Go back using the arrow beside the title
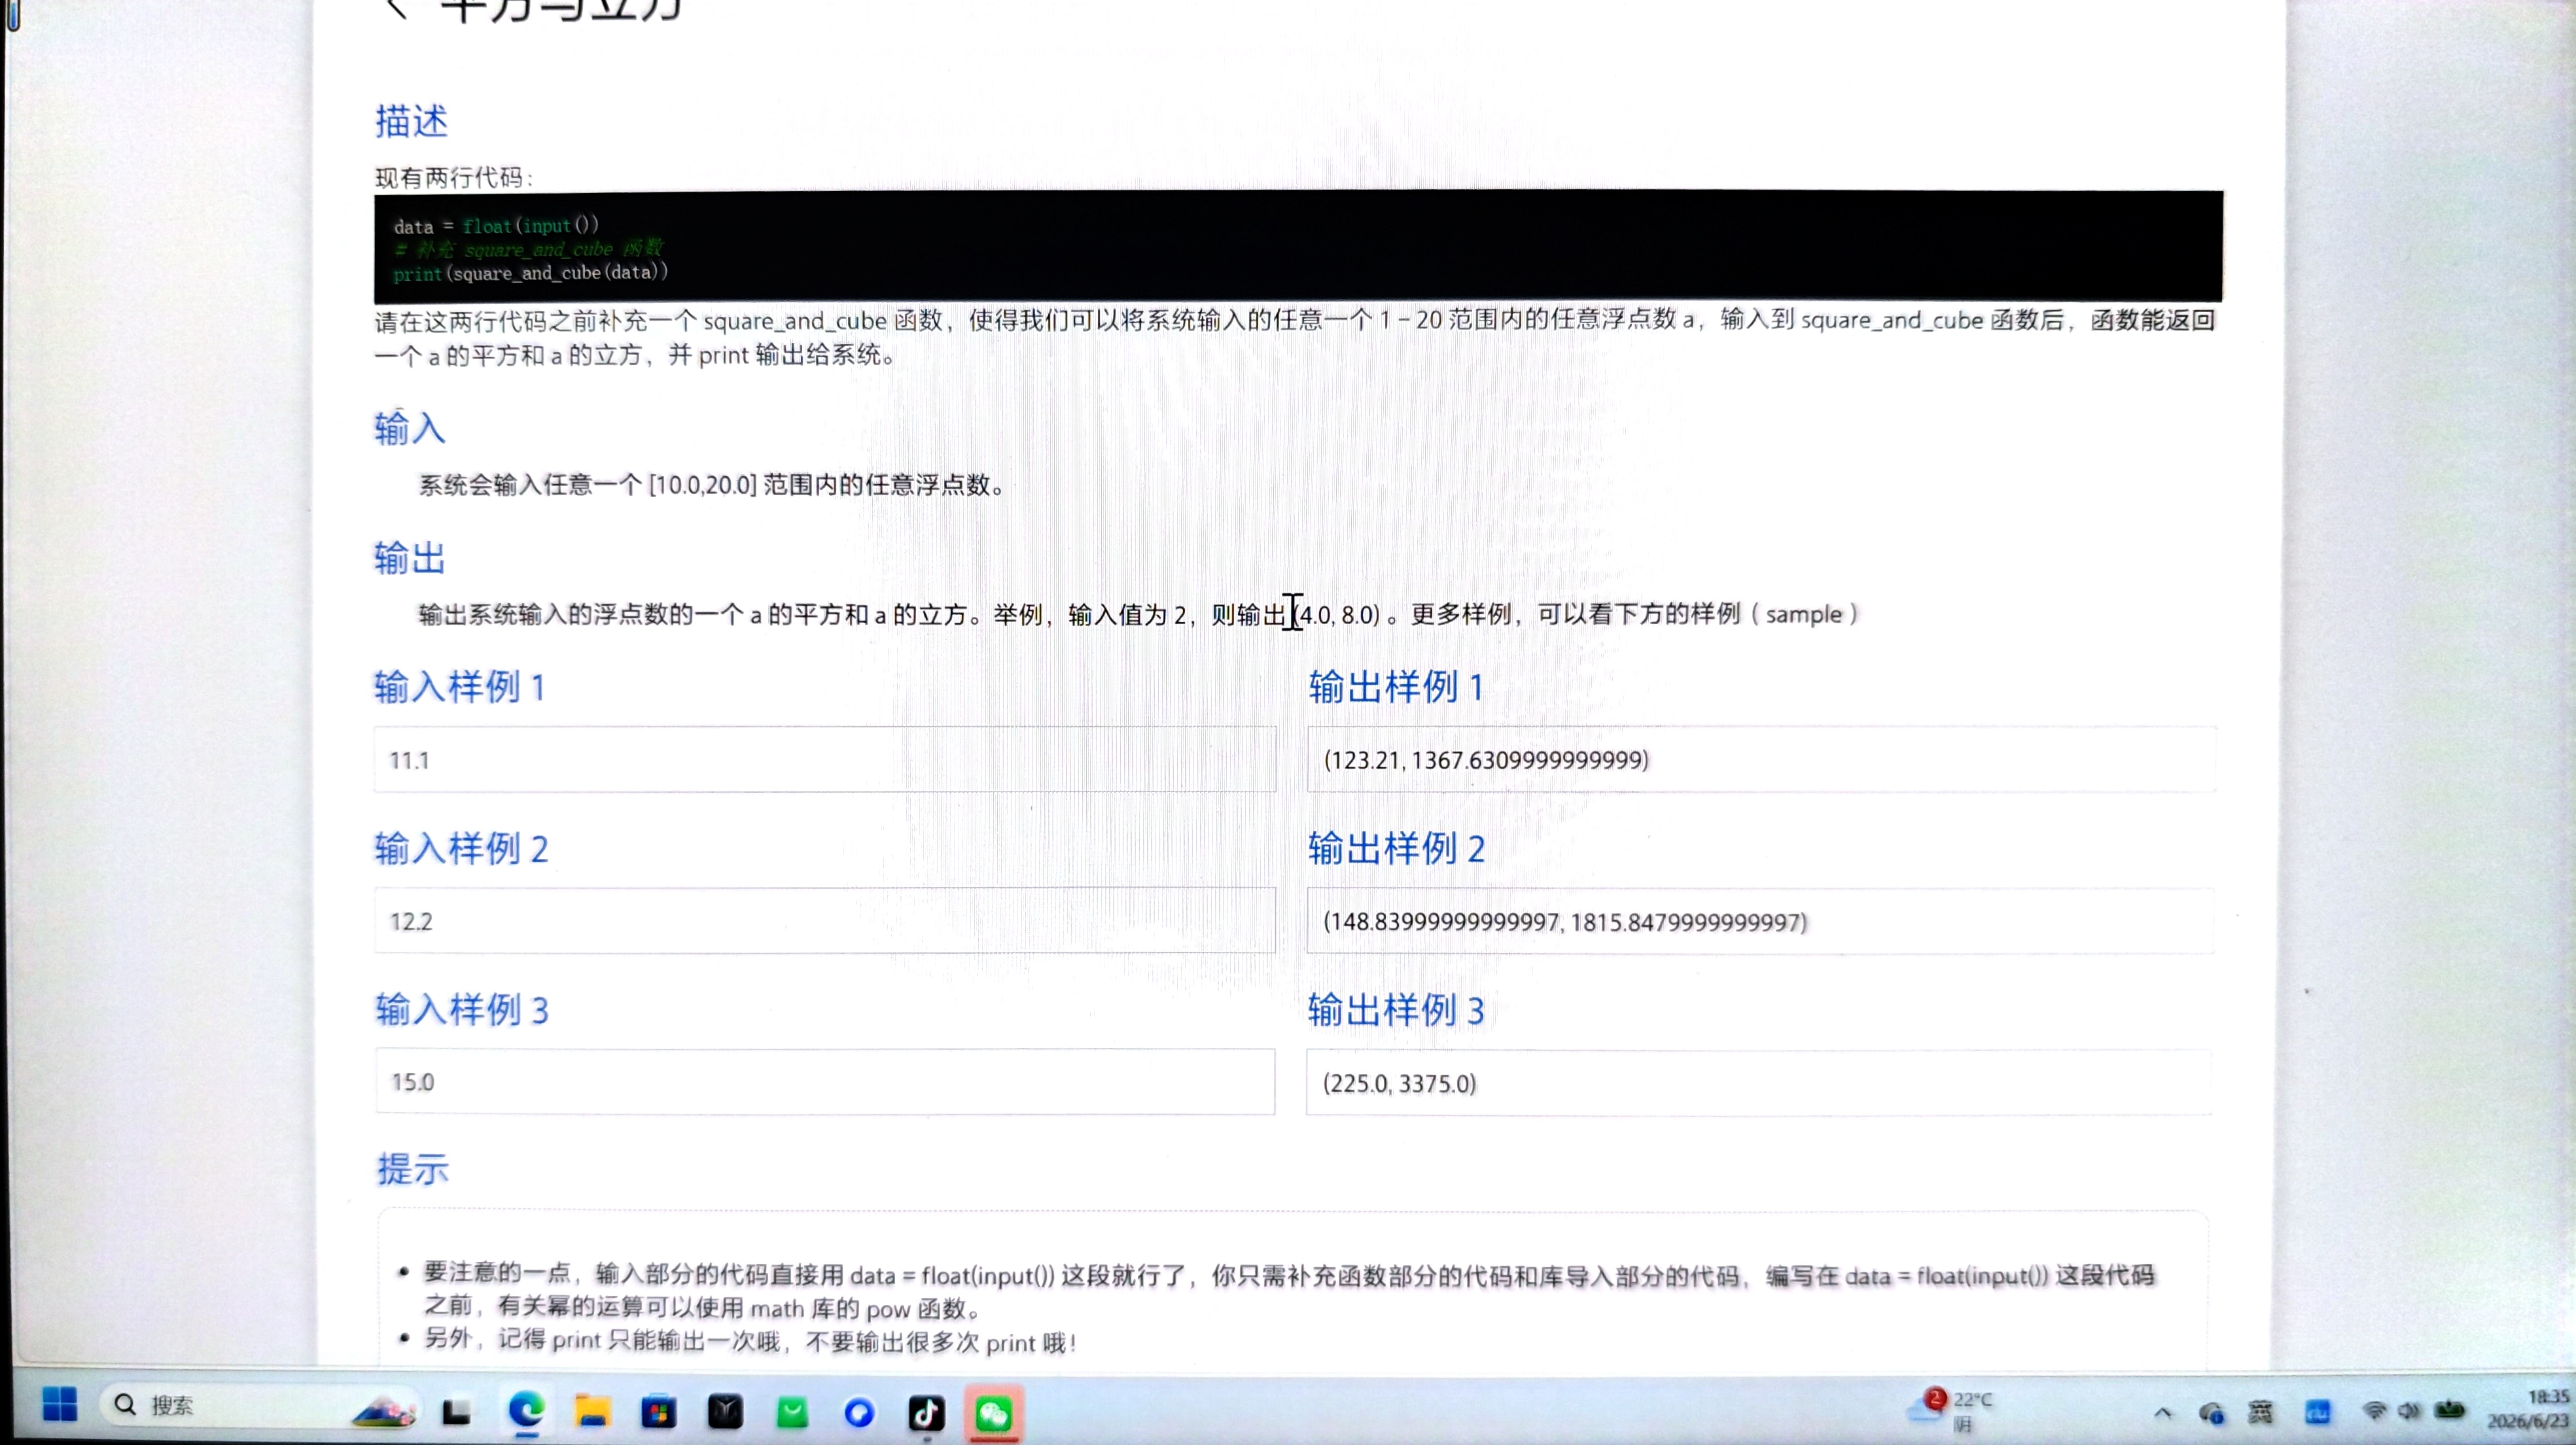Screen dimensions: 2576x1445 pos(396,8)
